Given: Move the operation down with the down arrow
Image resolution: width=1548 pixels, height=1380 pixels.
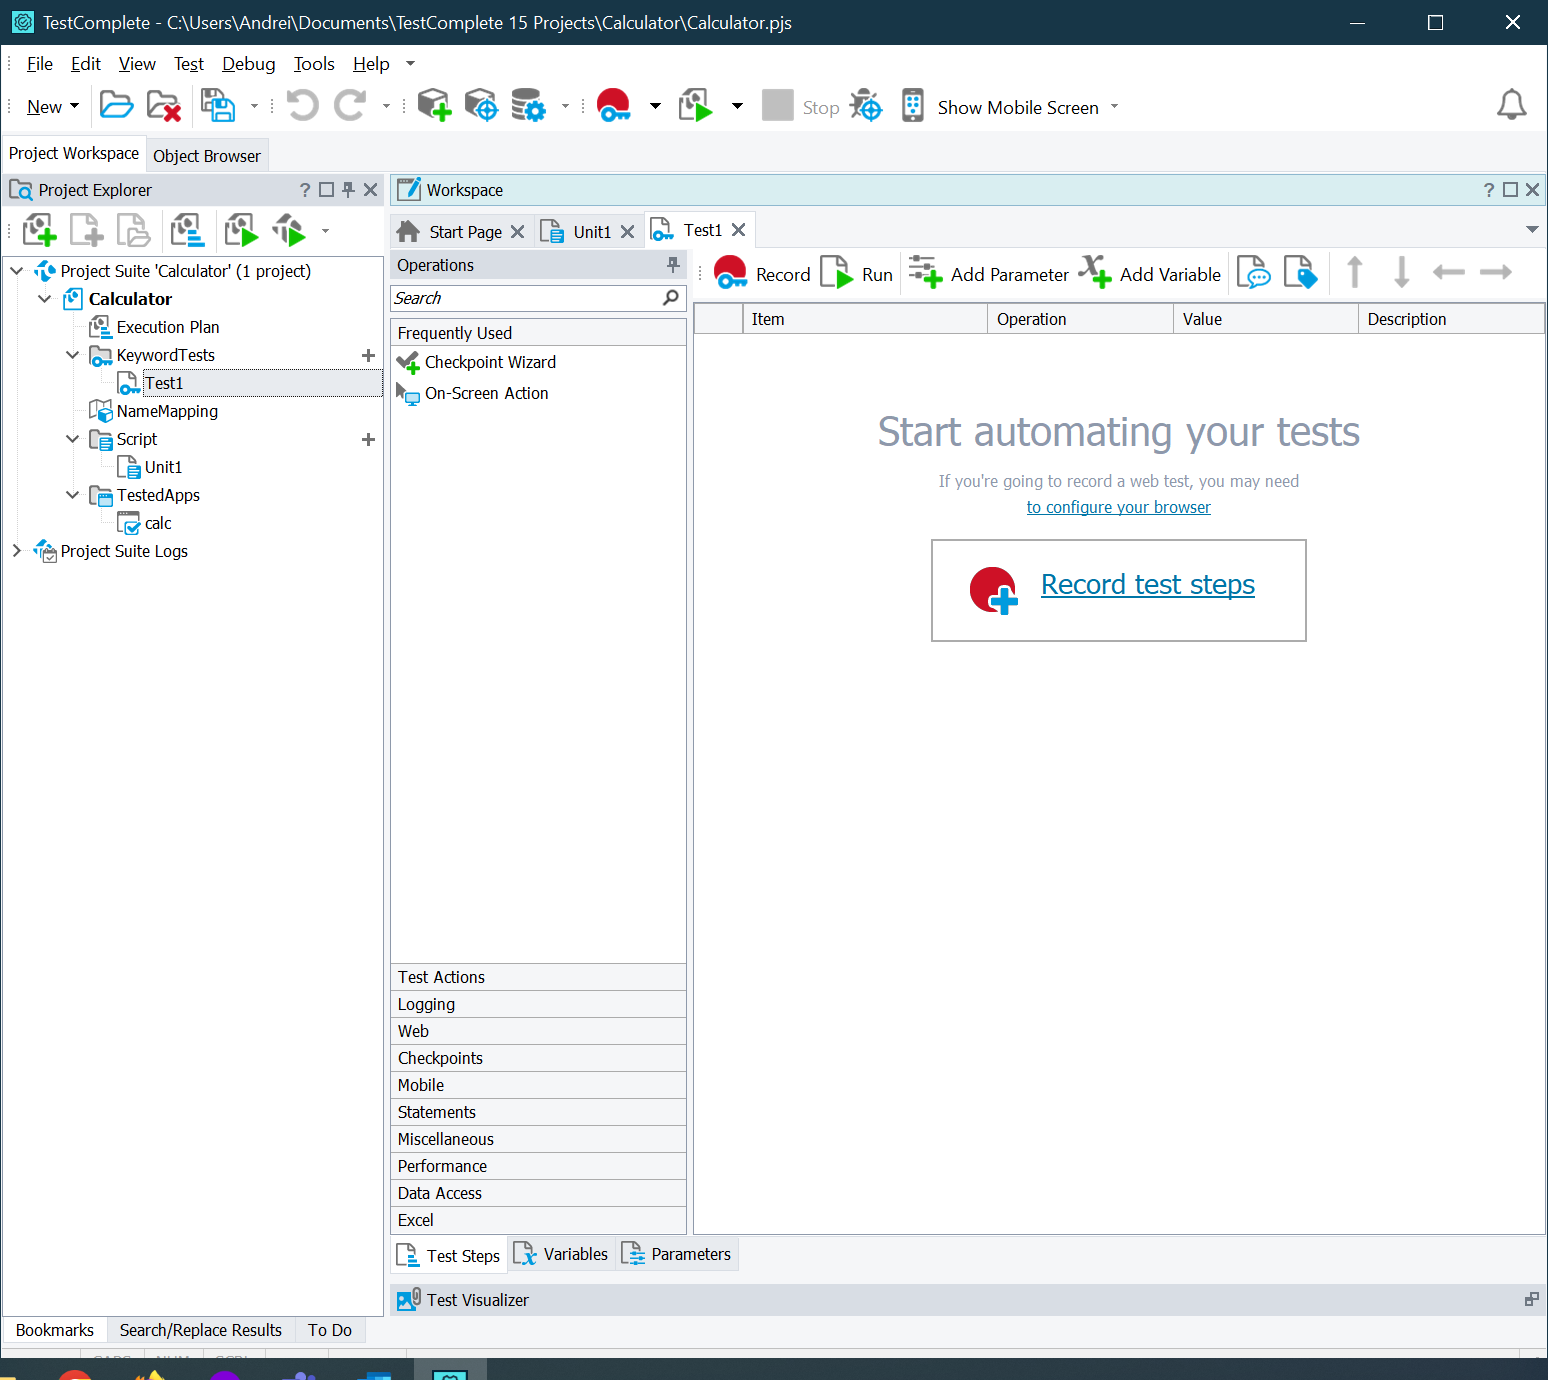Looking at the screenshot, I should tap(1402, 272).
